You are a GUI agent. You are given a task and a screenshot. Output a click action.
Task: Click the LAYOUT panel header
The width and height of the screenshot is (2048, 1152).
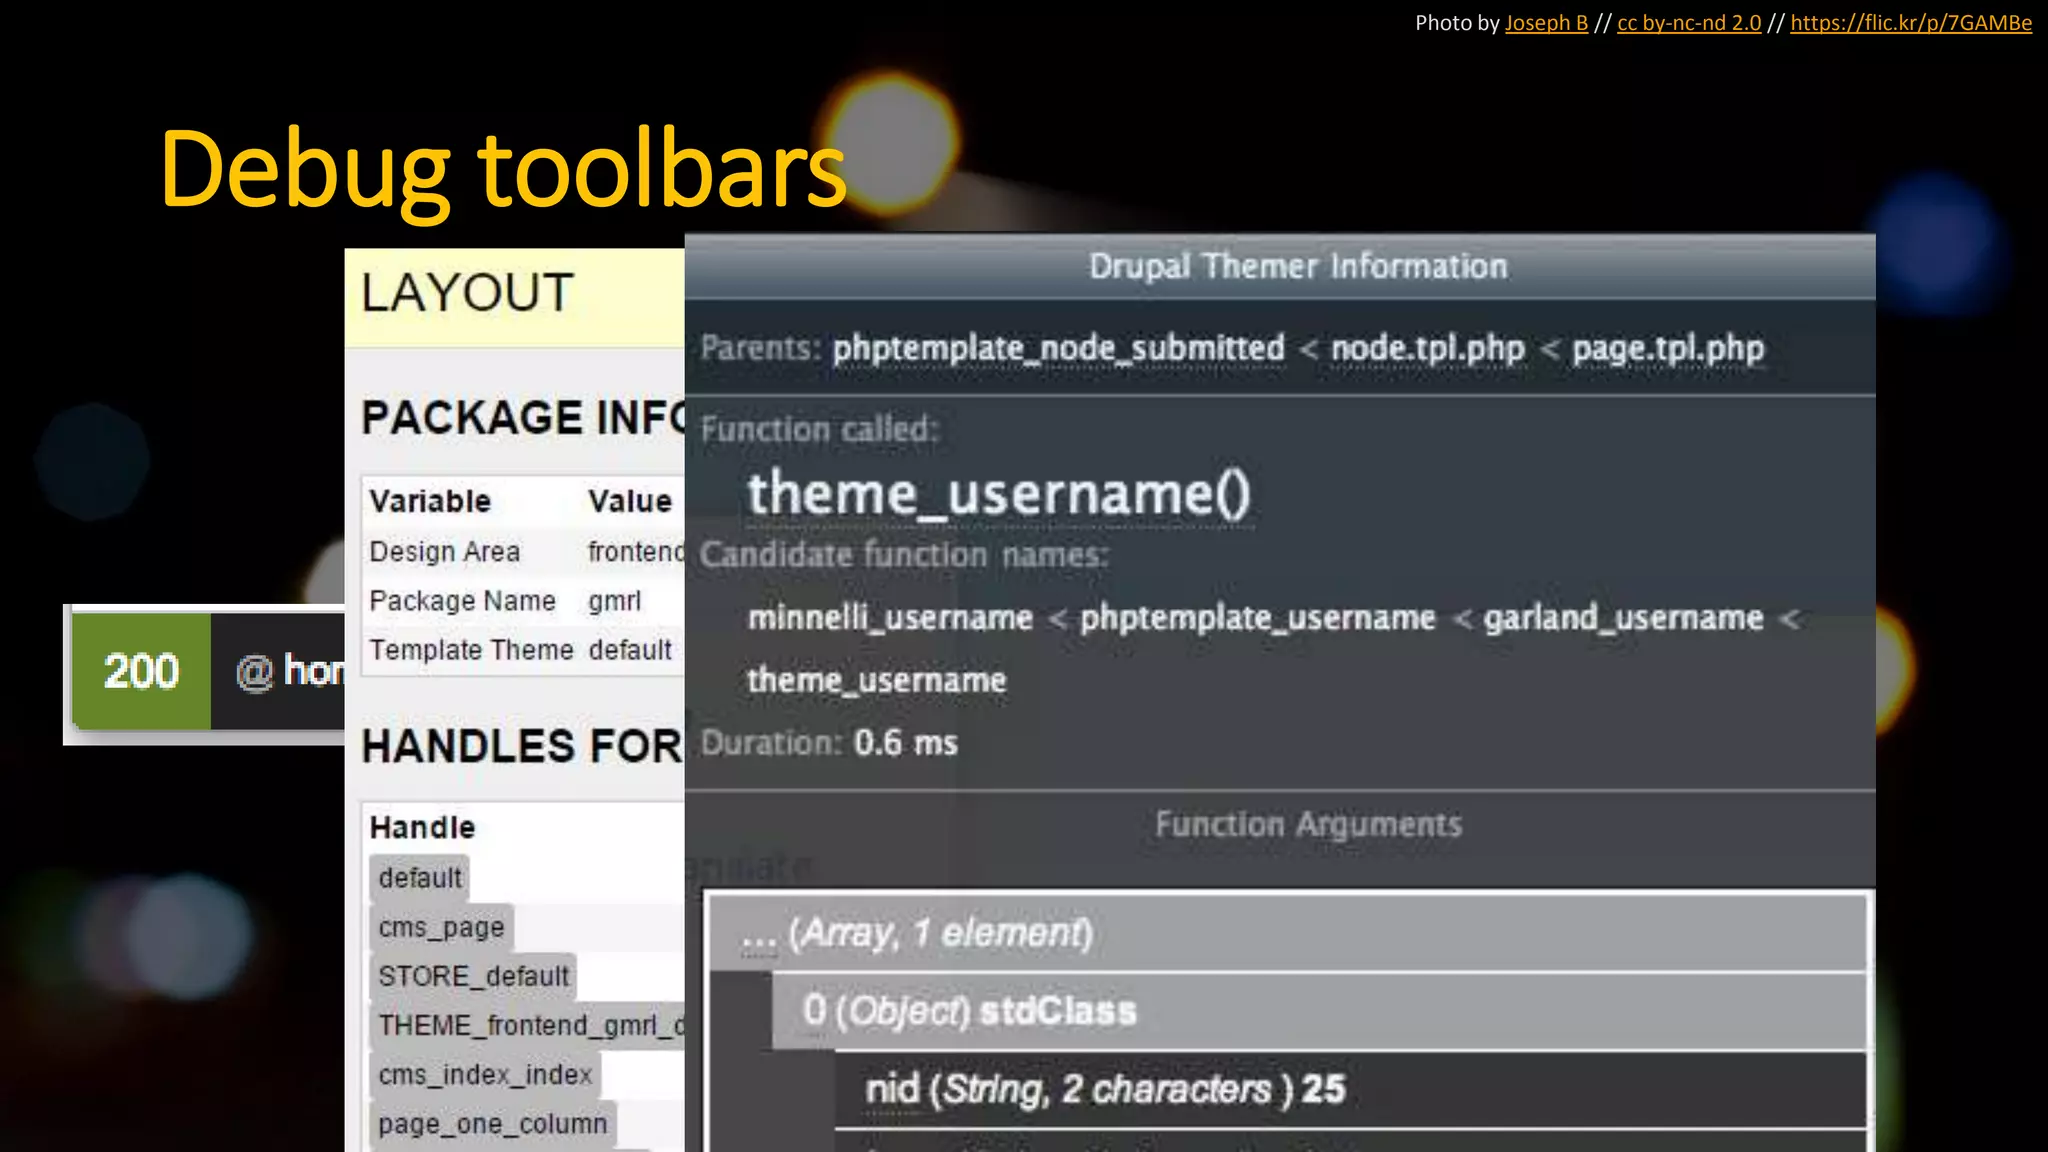[514, 297]
